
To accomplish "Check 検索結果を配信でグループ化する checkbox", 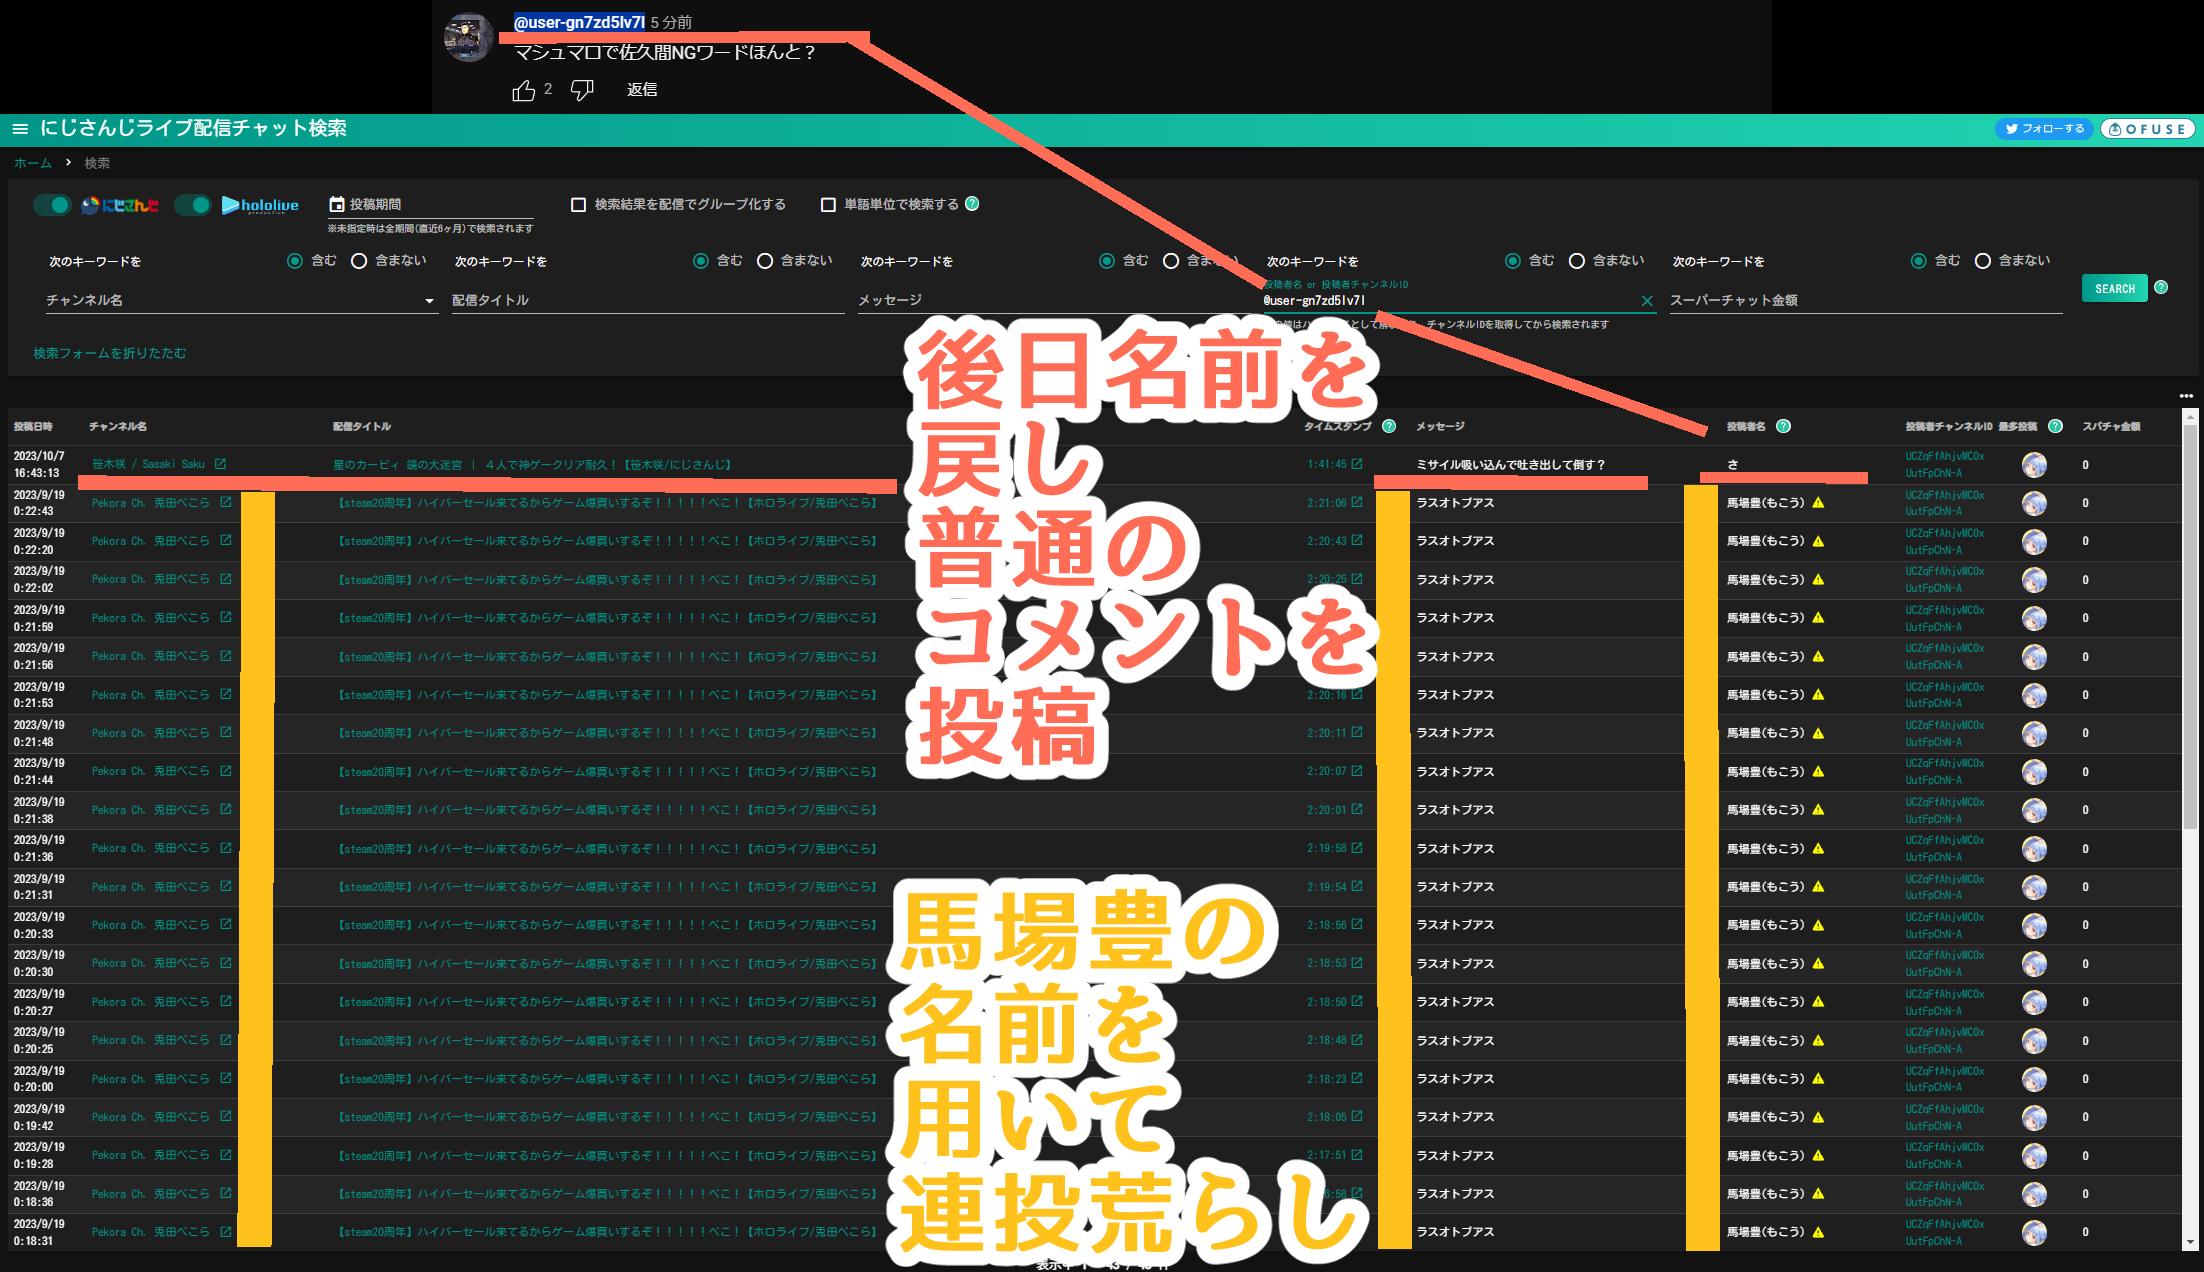I will 578,205.
